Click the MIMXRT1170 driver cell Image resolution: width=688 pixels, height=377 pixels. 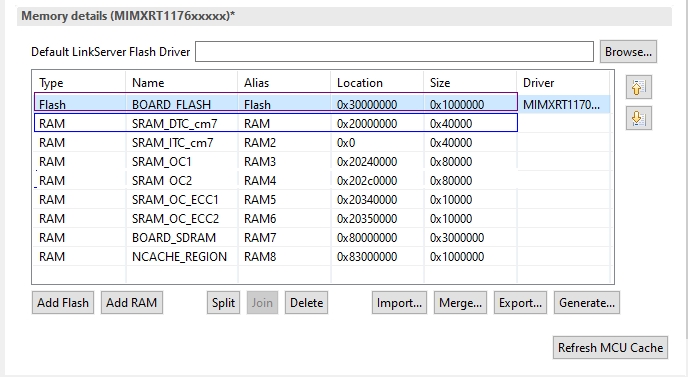pyautogui.click(x=564, y=104)
